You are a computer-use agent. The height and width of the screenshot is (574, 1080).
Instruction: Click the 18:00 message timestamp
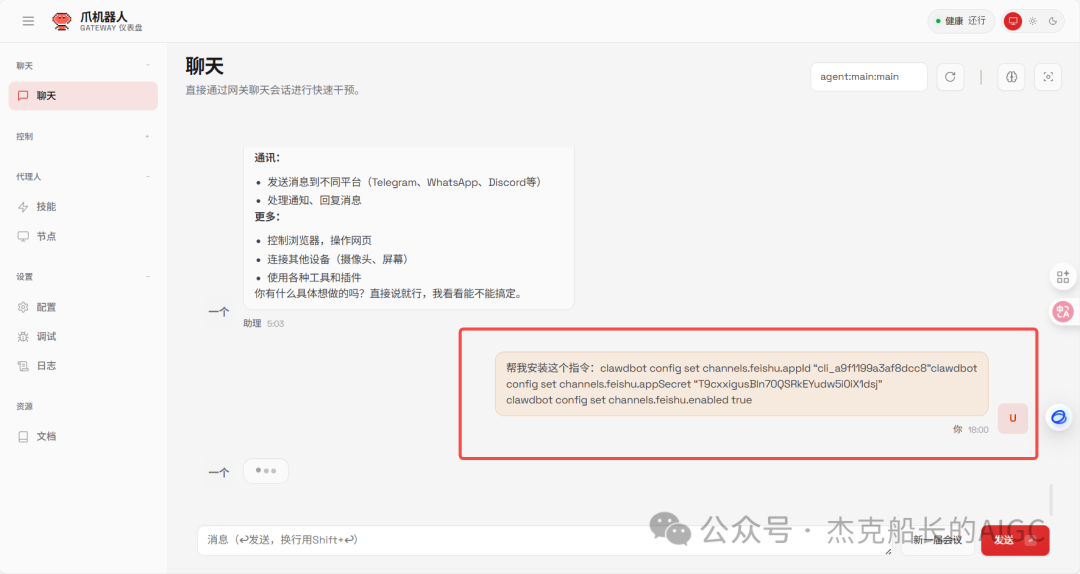point(978,430)
